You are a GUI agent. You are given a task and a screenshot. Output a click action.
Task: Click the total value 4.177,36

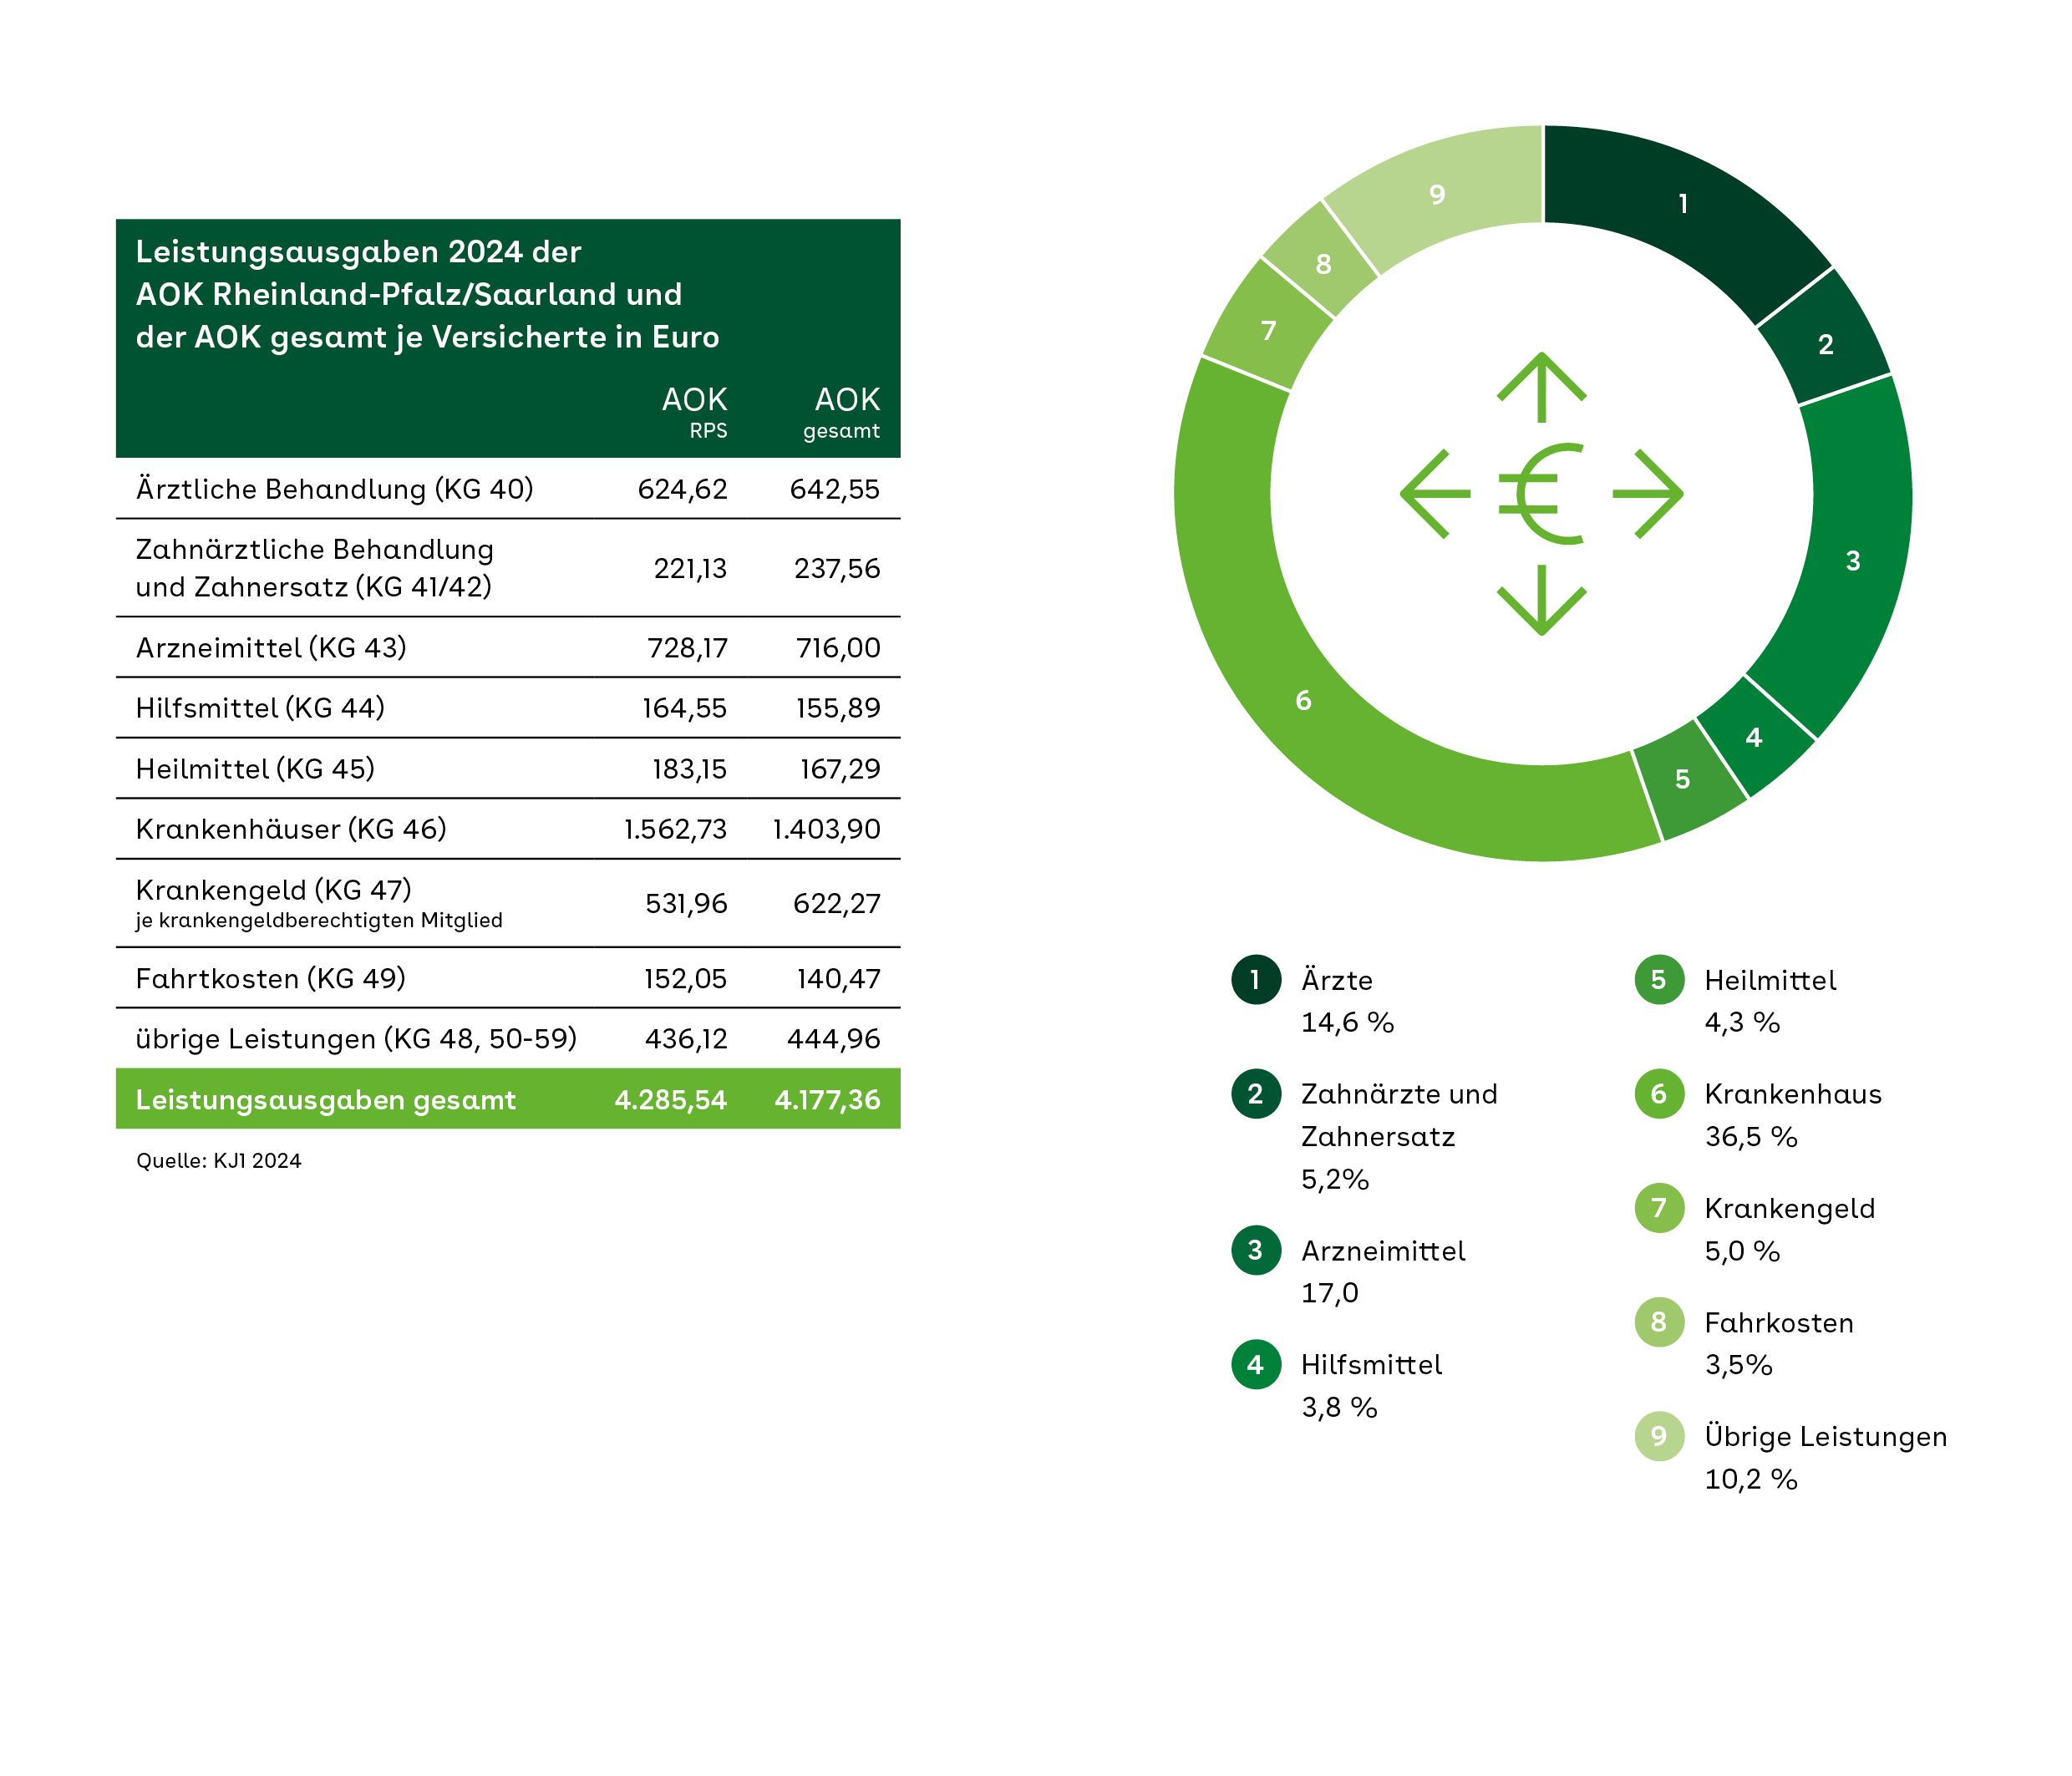coord(827,1100)
